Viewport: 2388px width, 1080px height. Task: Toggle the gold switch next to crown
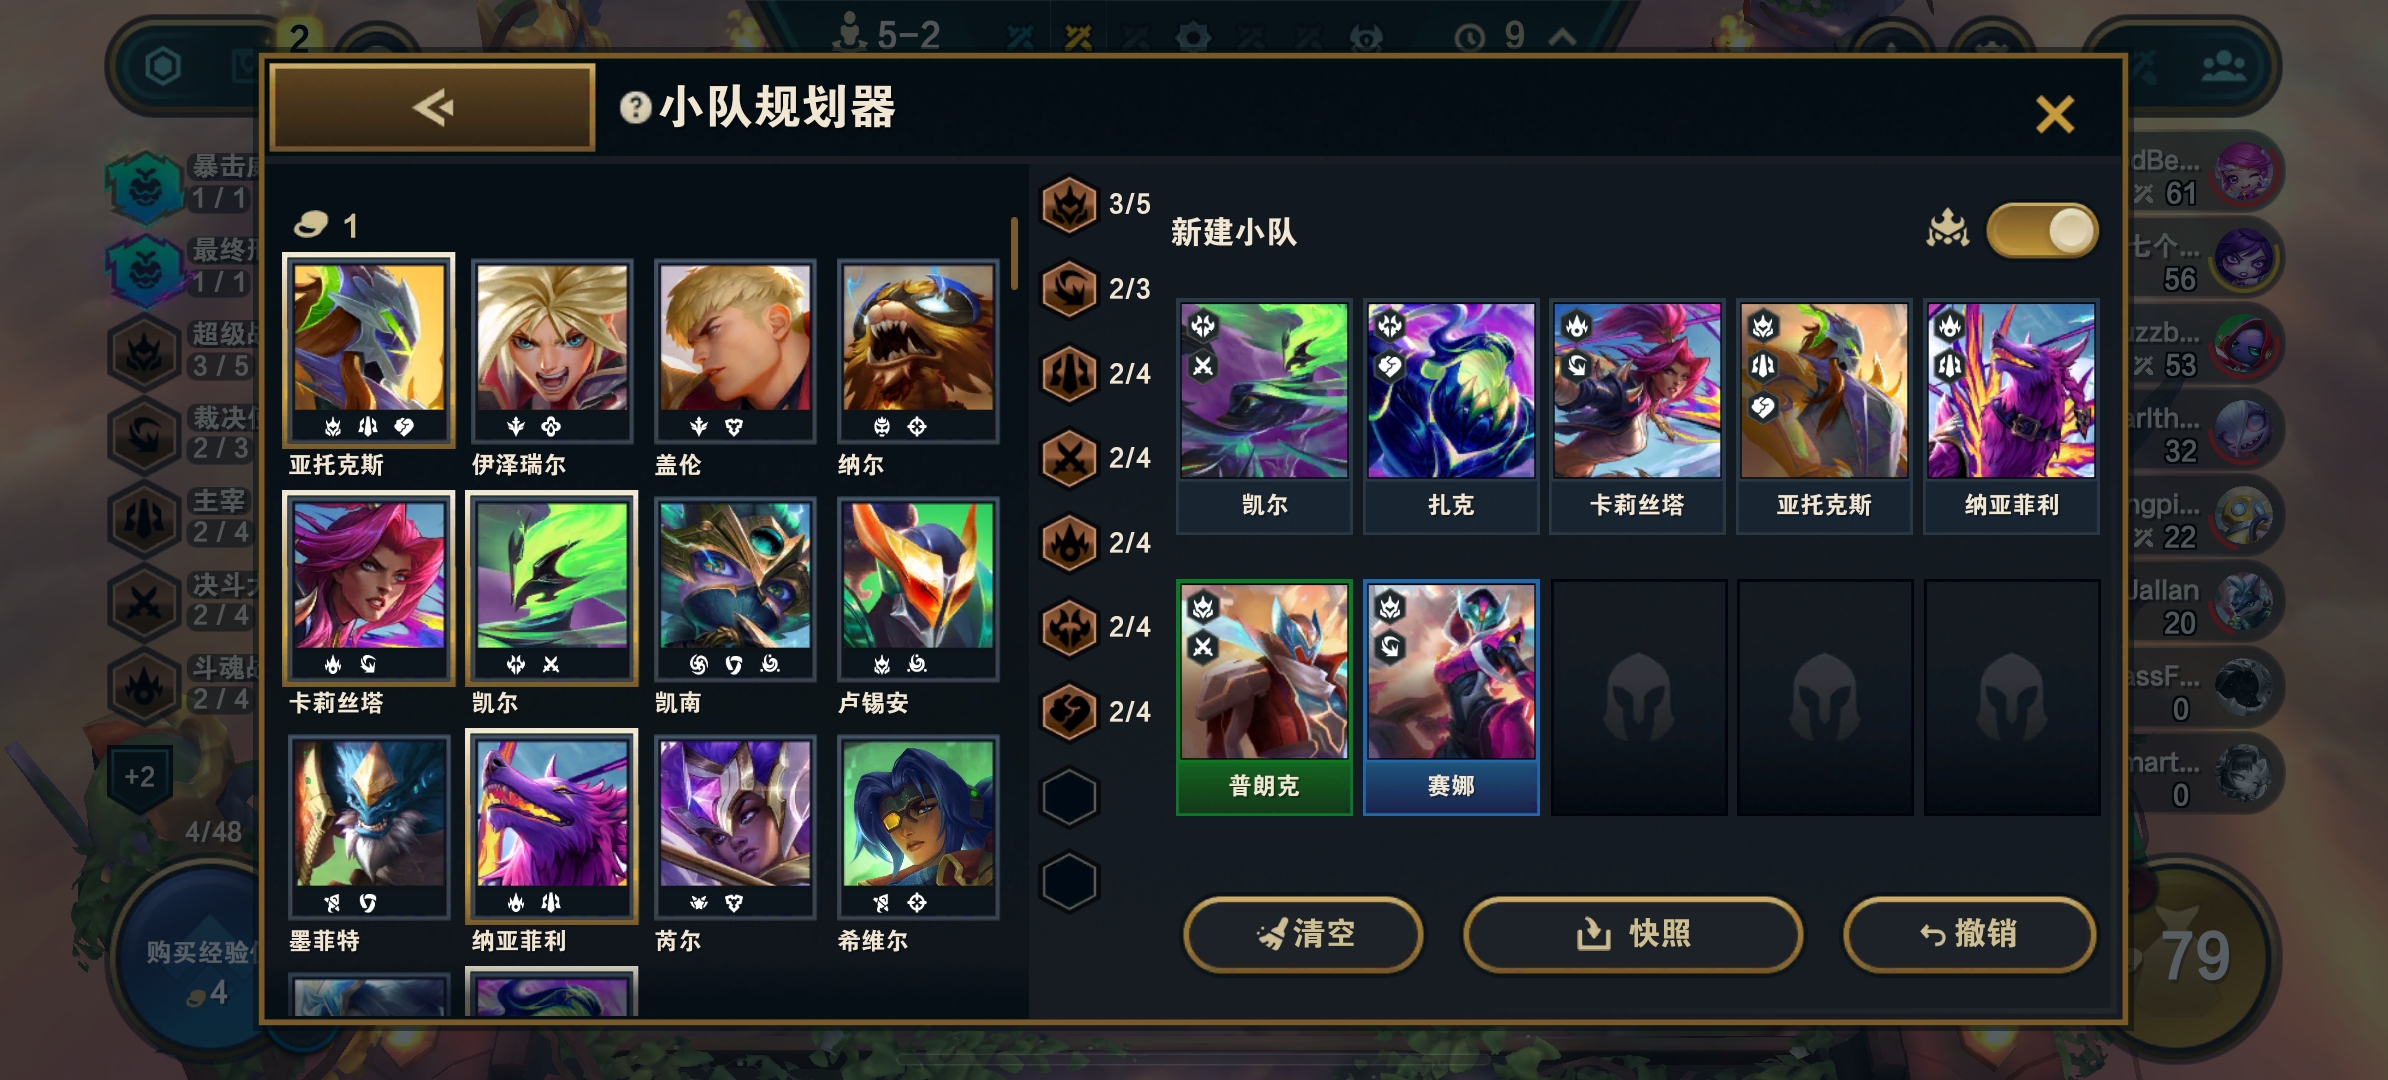[2042, 231]
